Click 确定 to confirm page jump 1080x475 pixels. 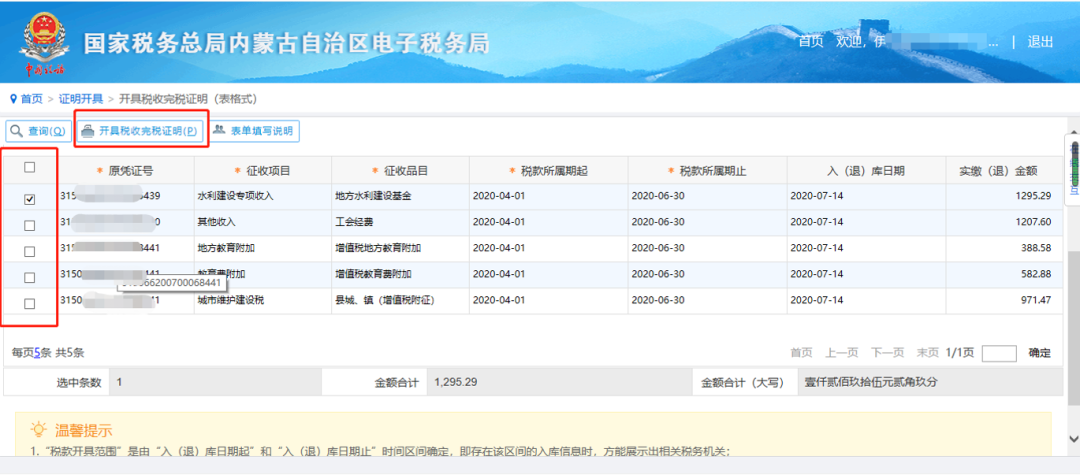click(x=1039, y=353)
